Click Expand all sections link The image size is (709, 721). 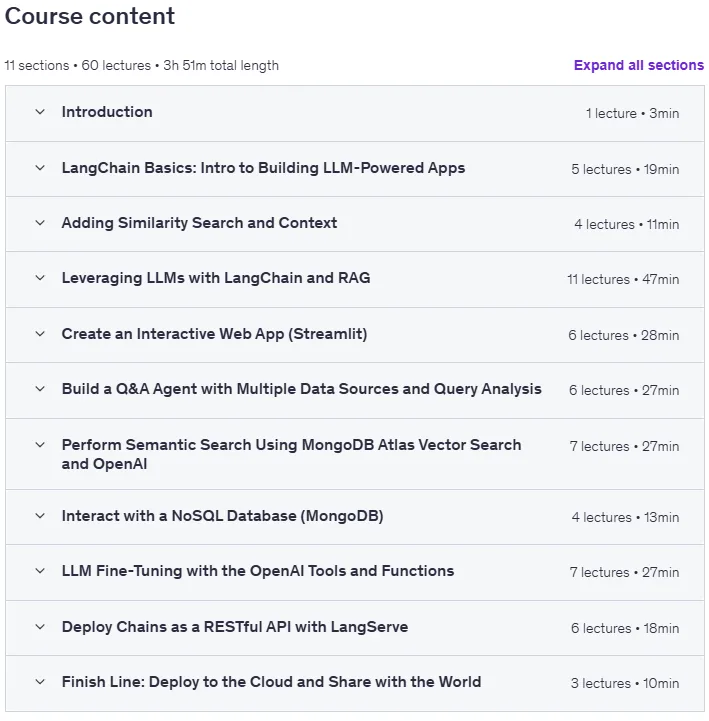click(x=639, y=65)
